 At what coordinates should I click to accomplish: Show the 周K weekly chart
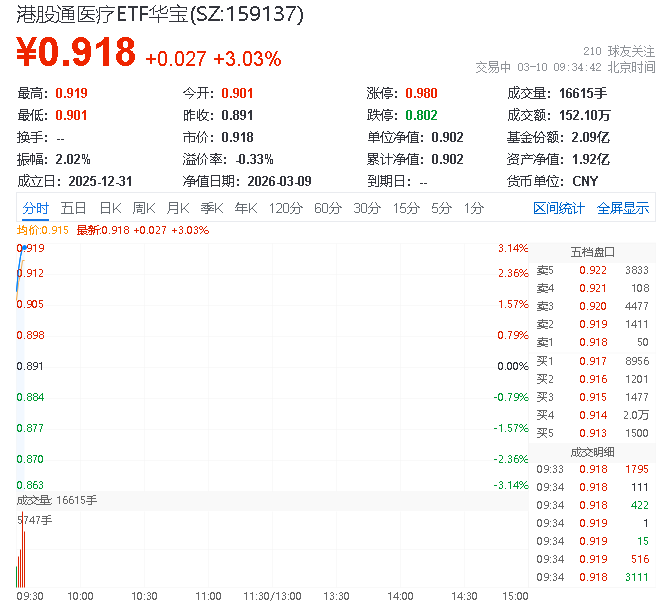144,208
